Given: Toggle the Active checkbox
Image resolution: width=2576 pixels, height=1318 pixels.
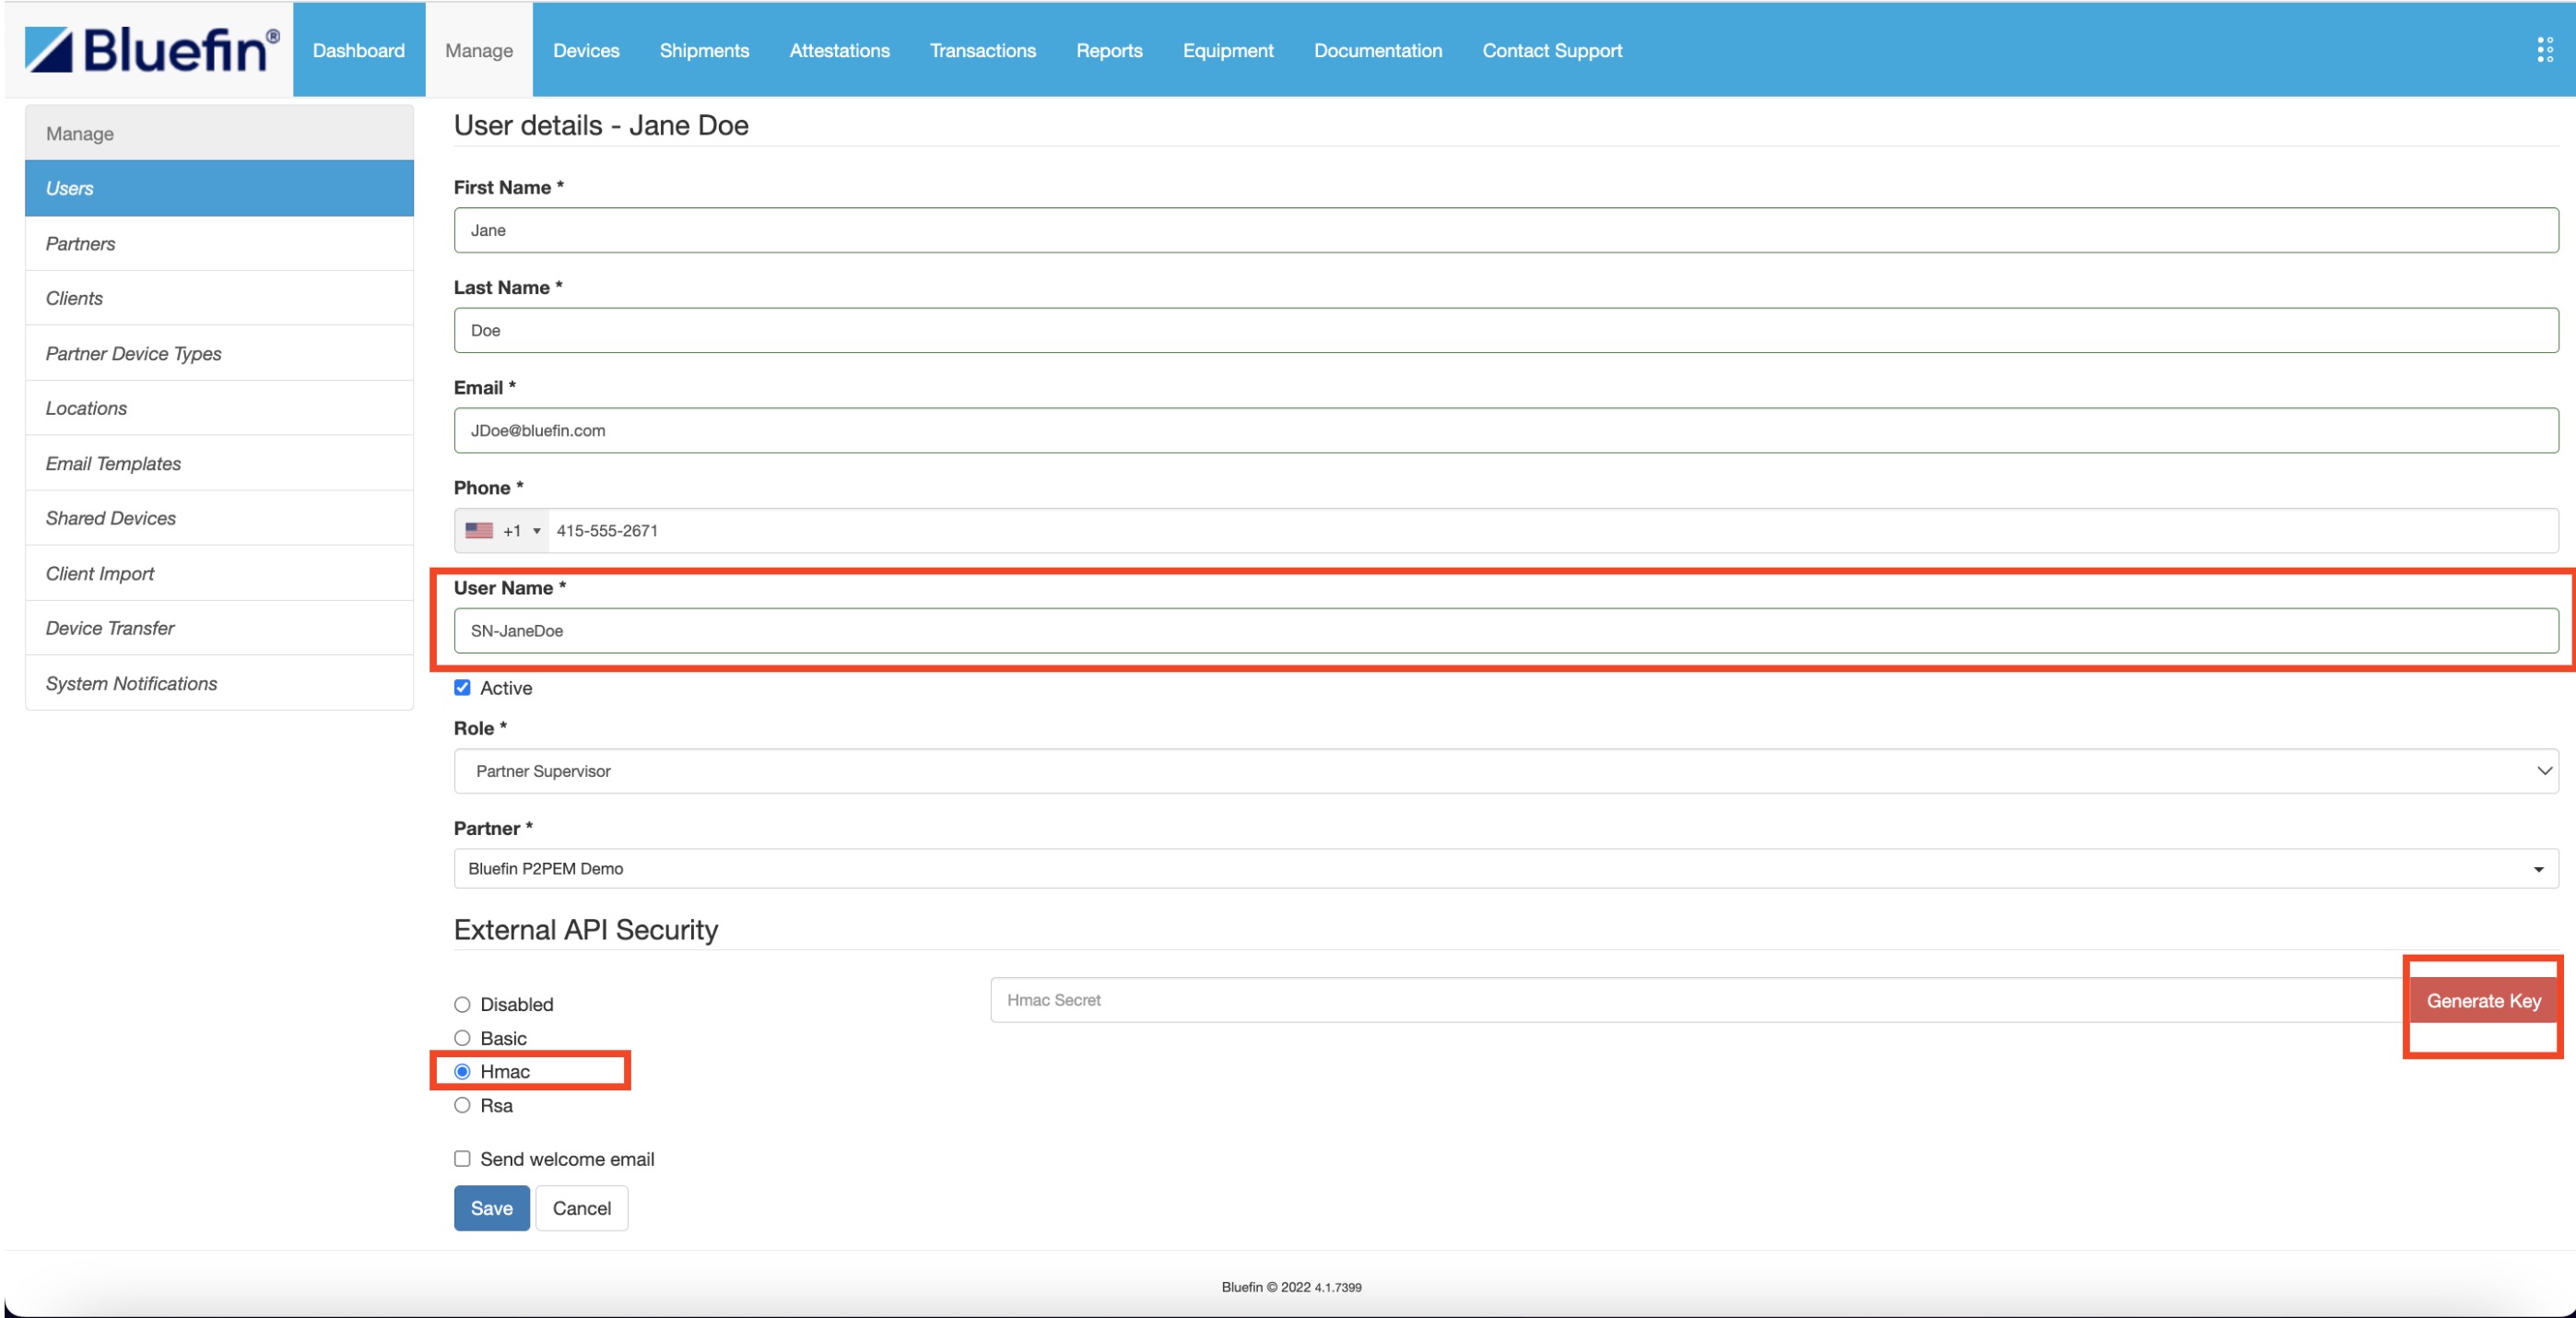Looking at the screenshot, I should point(462,688).
